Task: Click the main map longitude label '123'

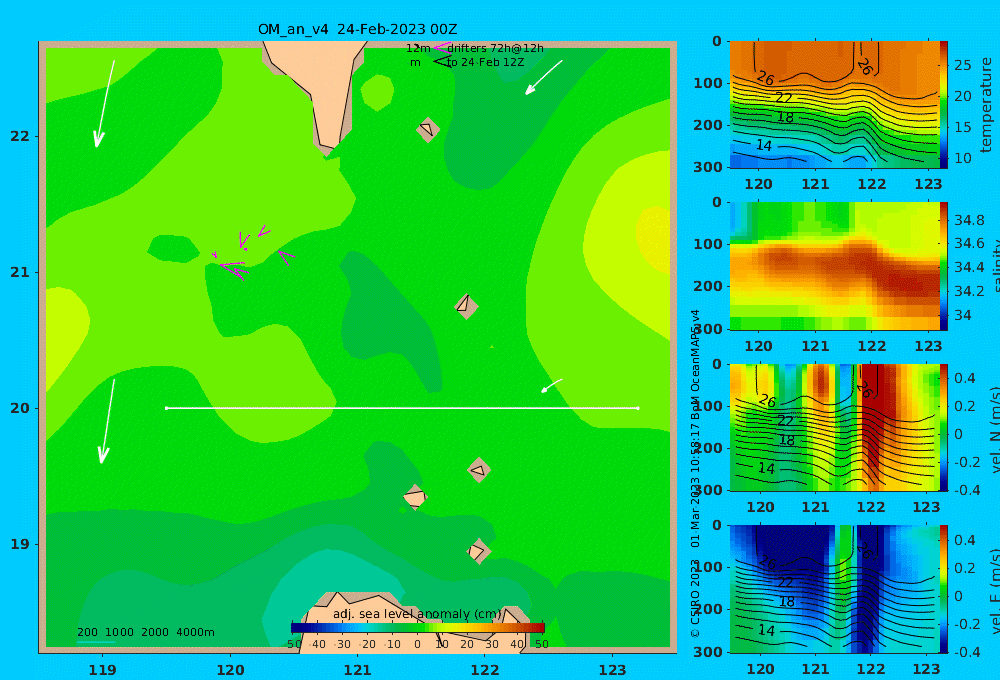Action: tap(612, 670)
